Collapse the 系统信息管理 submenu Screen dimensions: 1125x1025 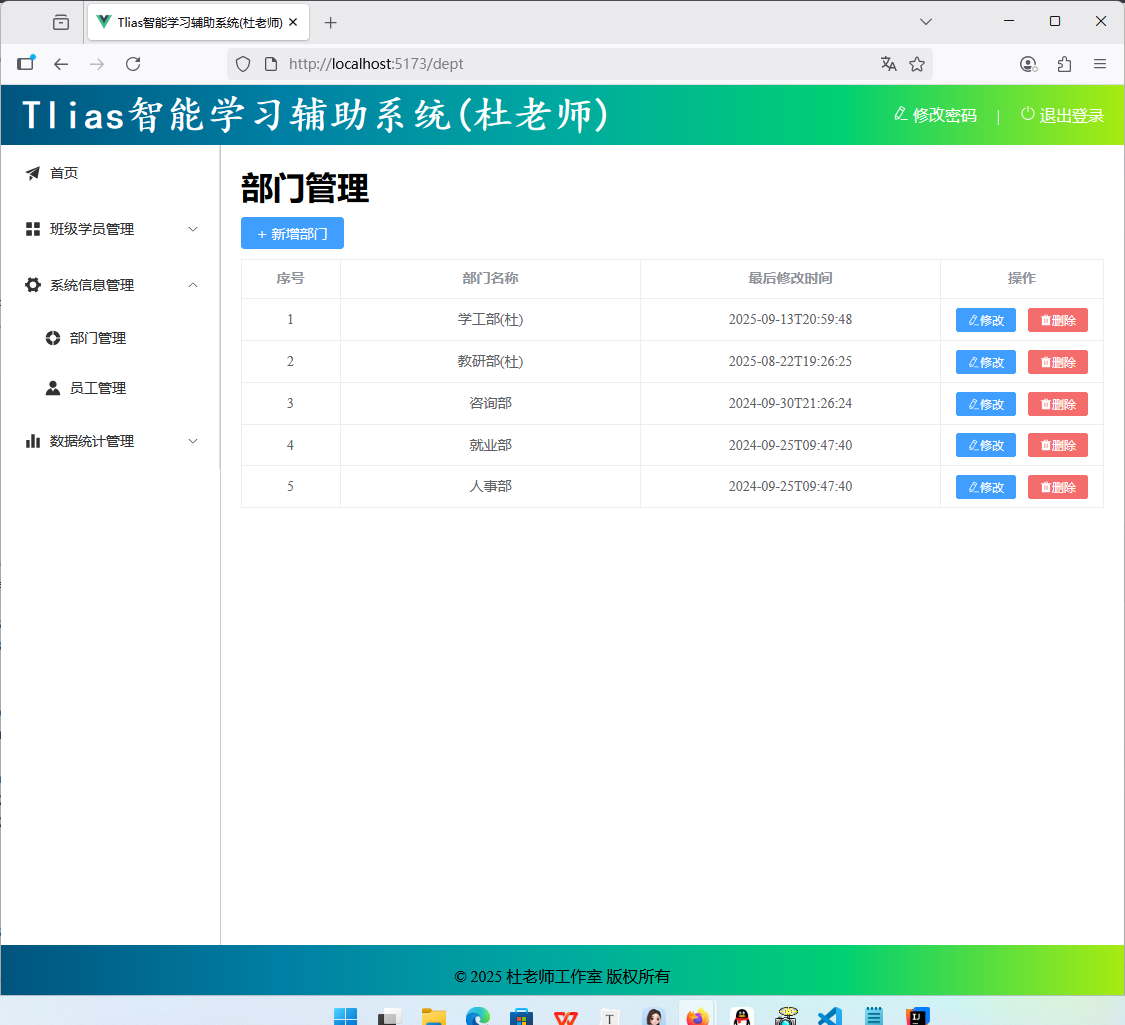(x=110, y=285)
